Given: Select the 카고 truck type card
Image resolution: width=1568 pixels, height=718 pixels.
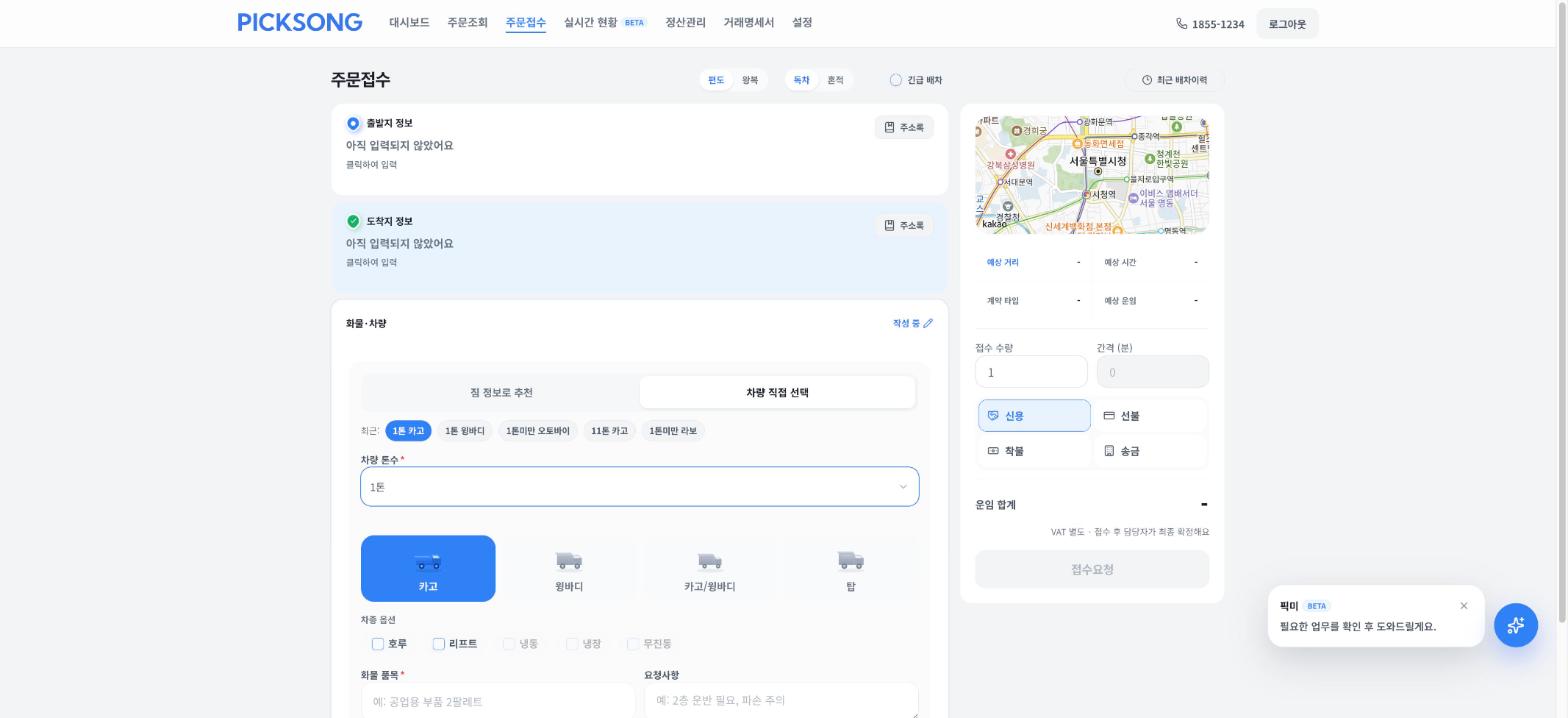Looking at the screenshot, I should point(428,569).
